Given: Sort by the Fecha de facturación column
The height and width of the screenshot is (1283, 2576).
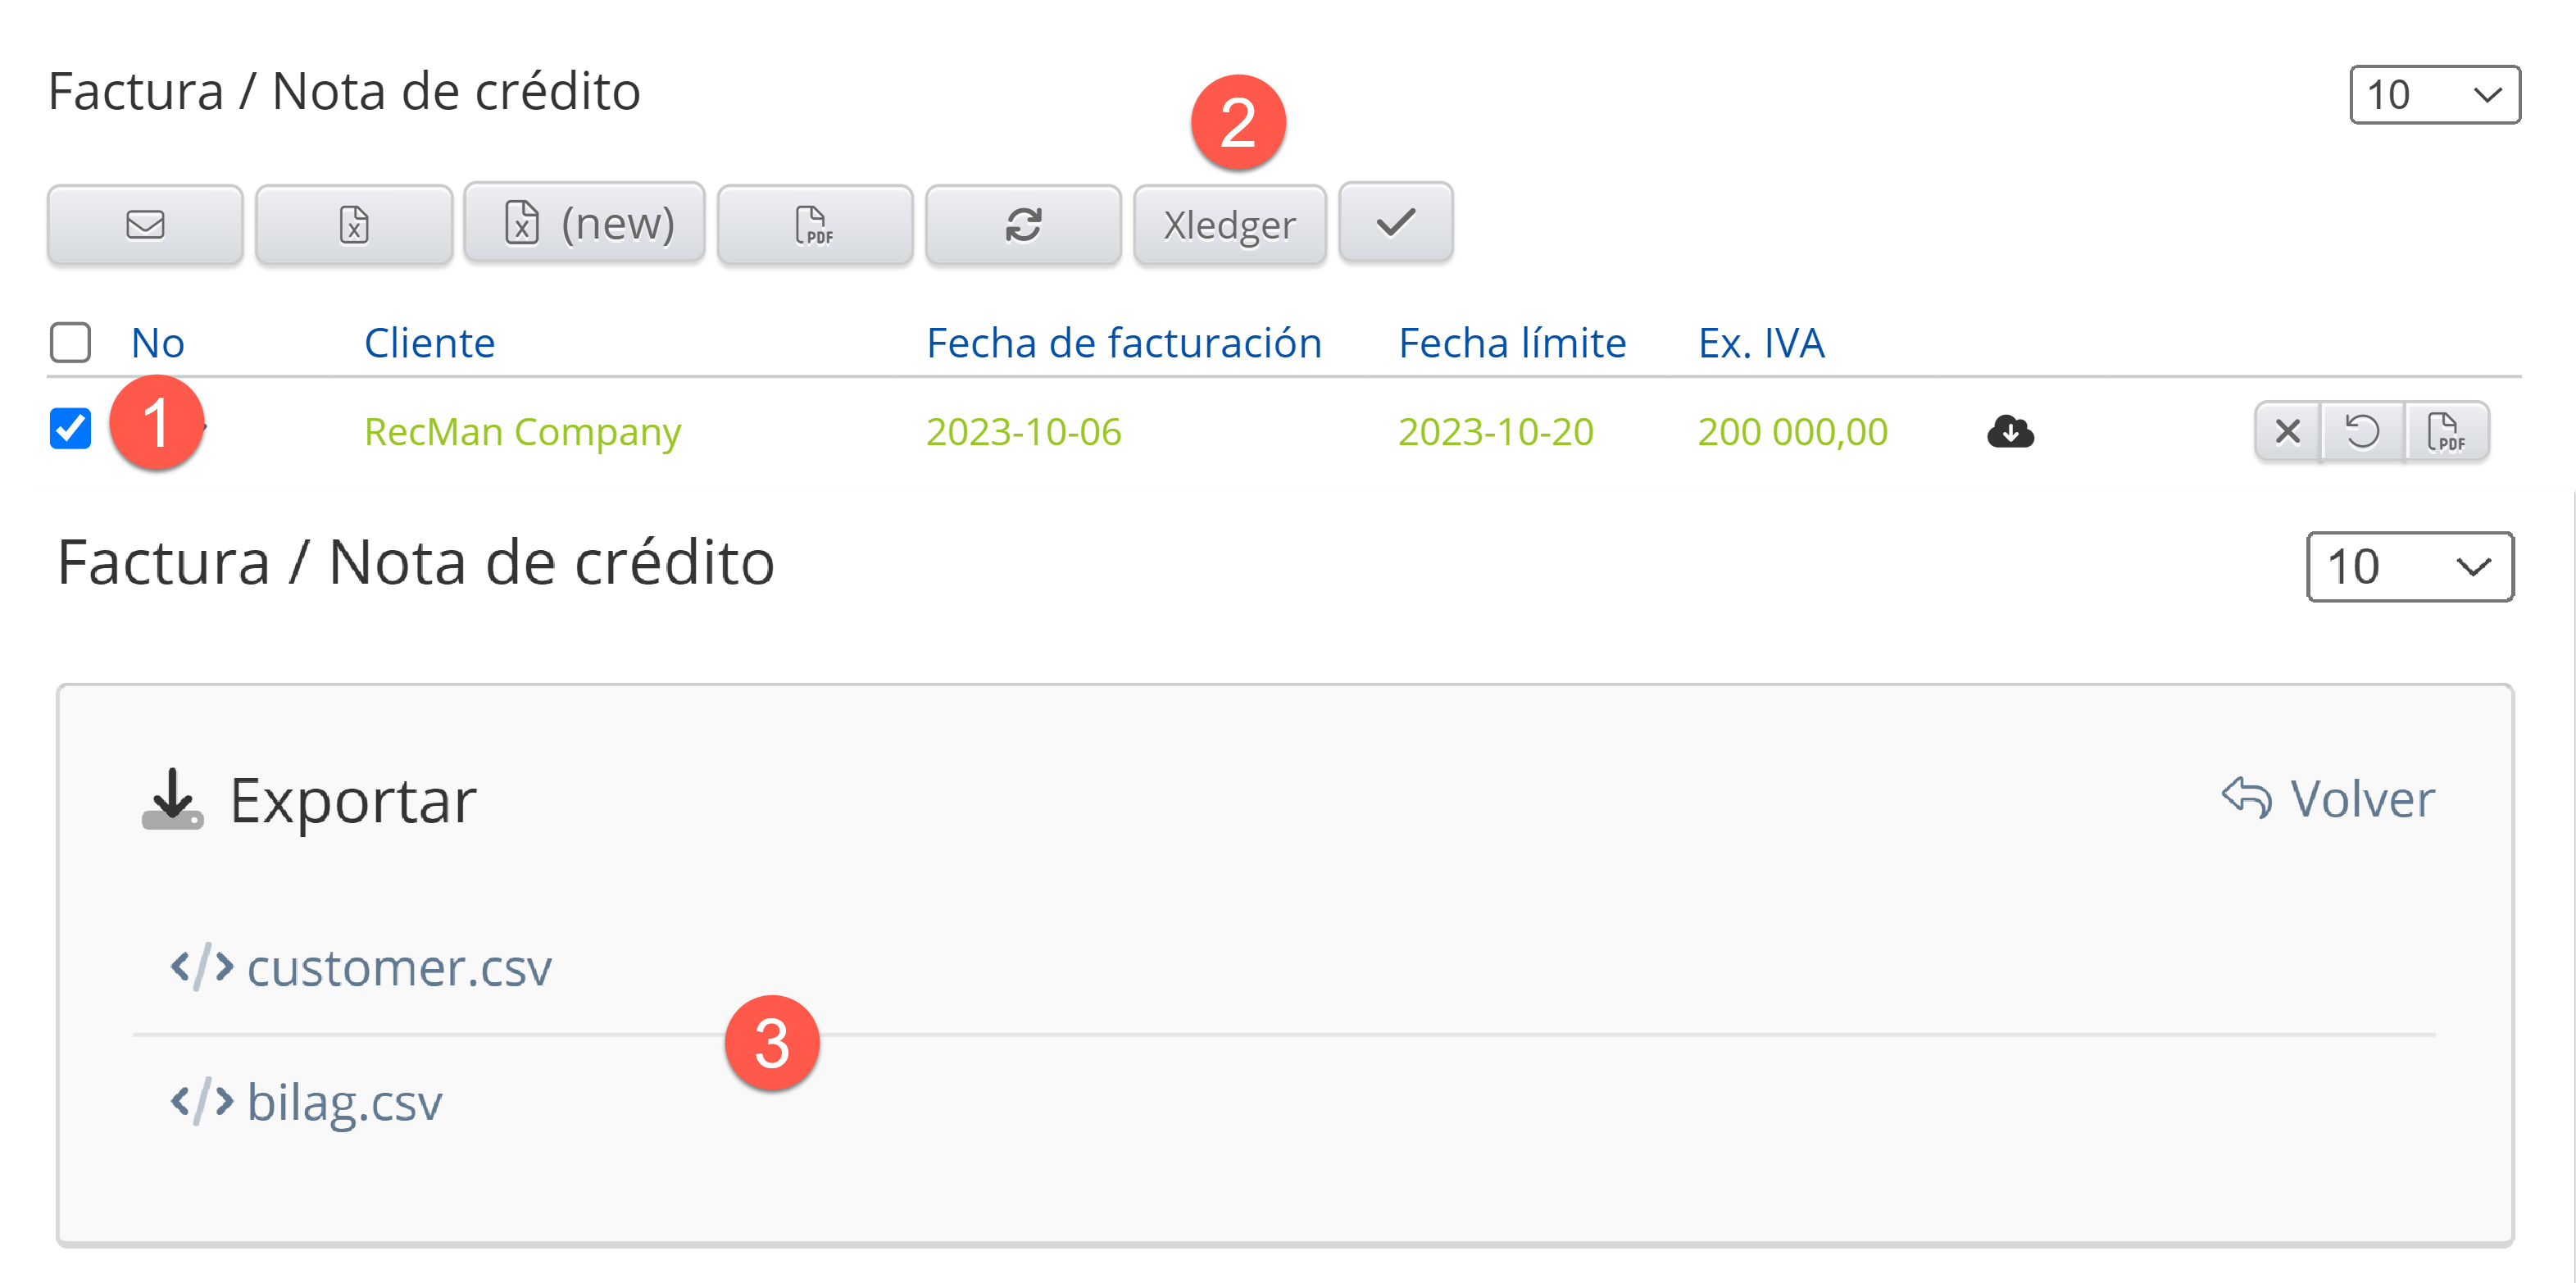Looking at the screenshot, I should (x=1123, y=343).
